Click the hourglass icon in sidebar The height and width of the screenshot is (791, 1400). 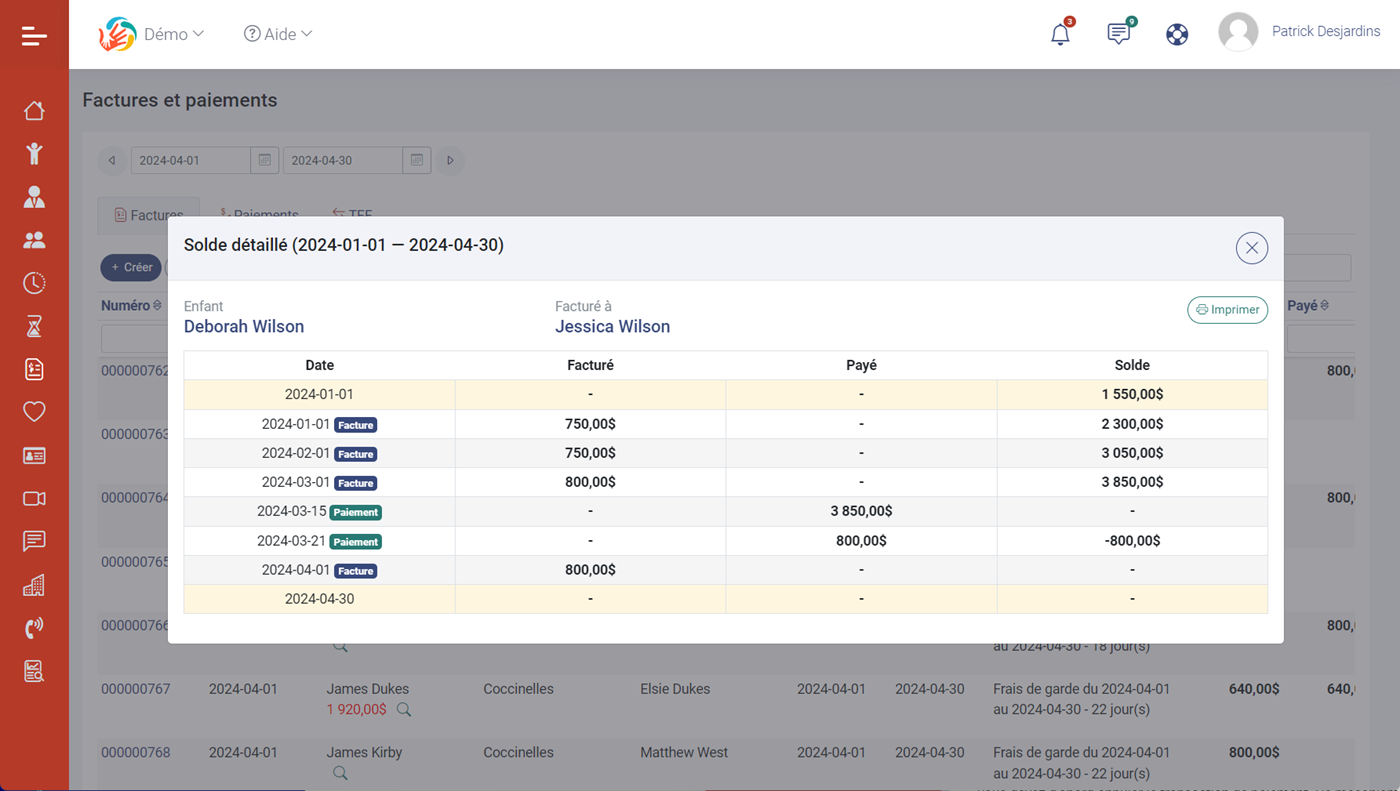point(34,326)
